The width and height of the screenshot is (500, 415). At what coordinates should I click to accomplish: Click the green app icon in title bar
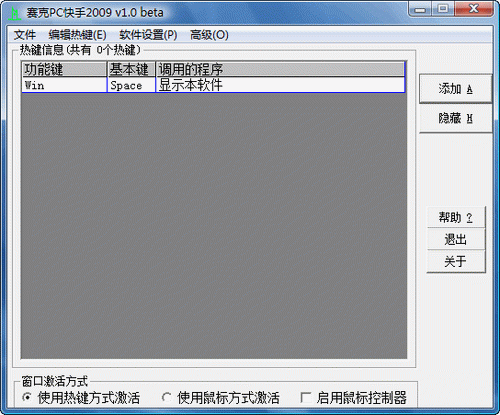[x=15, y=13]
